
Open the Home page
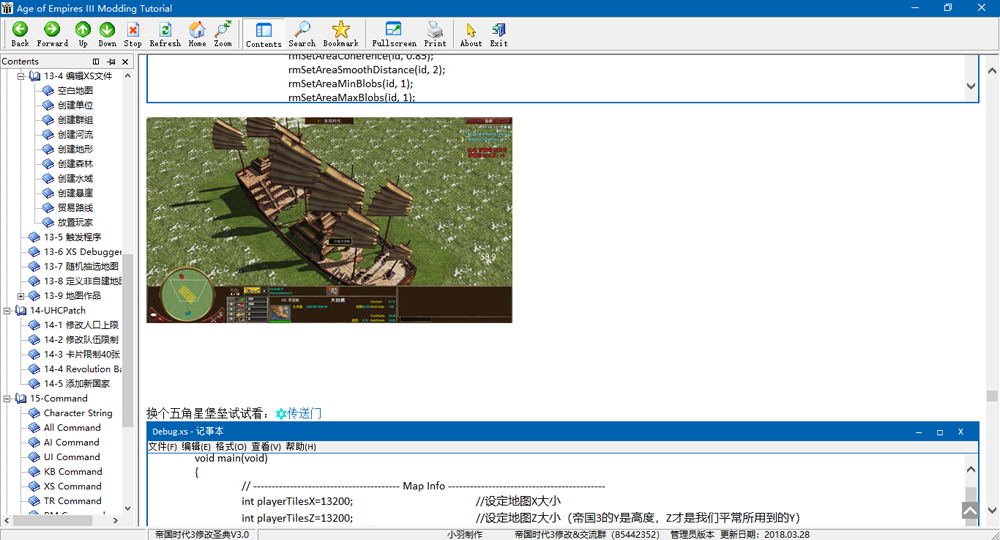(197, 34)
